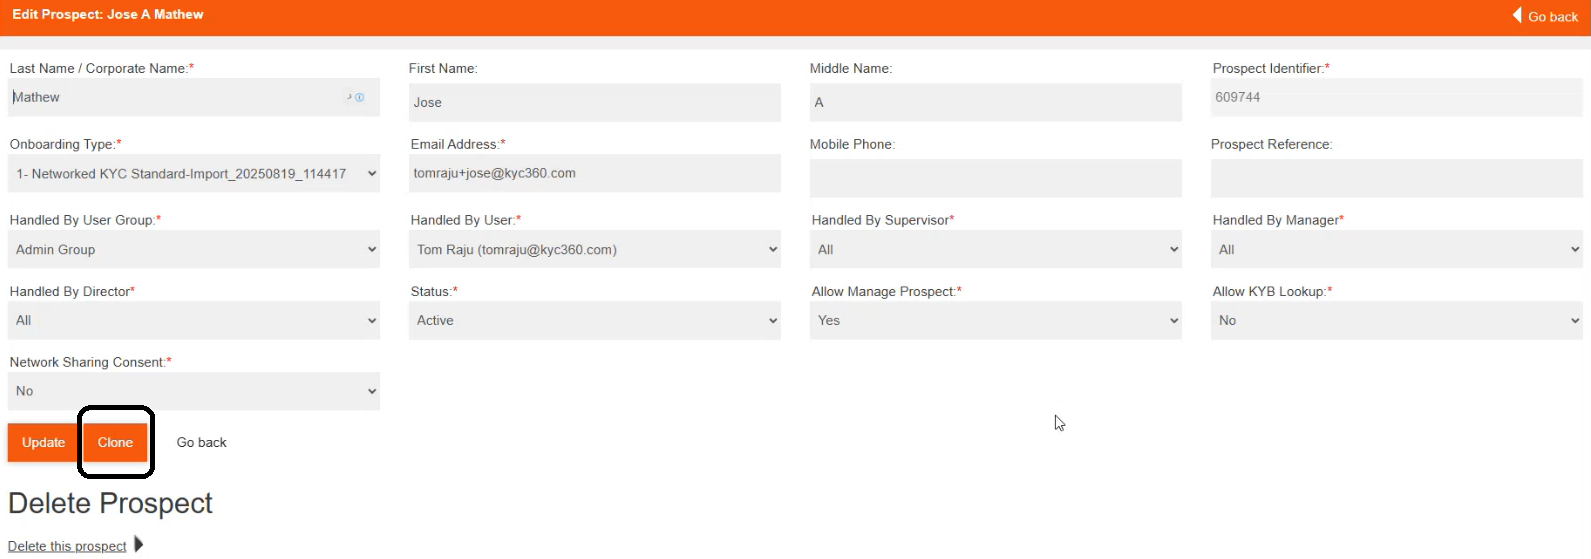Click the Network Sharing Consent label
Viewport: 1591px width, 559px height.
pos(91,362)
